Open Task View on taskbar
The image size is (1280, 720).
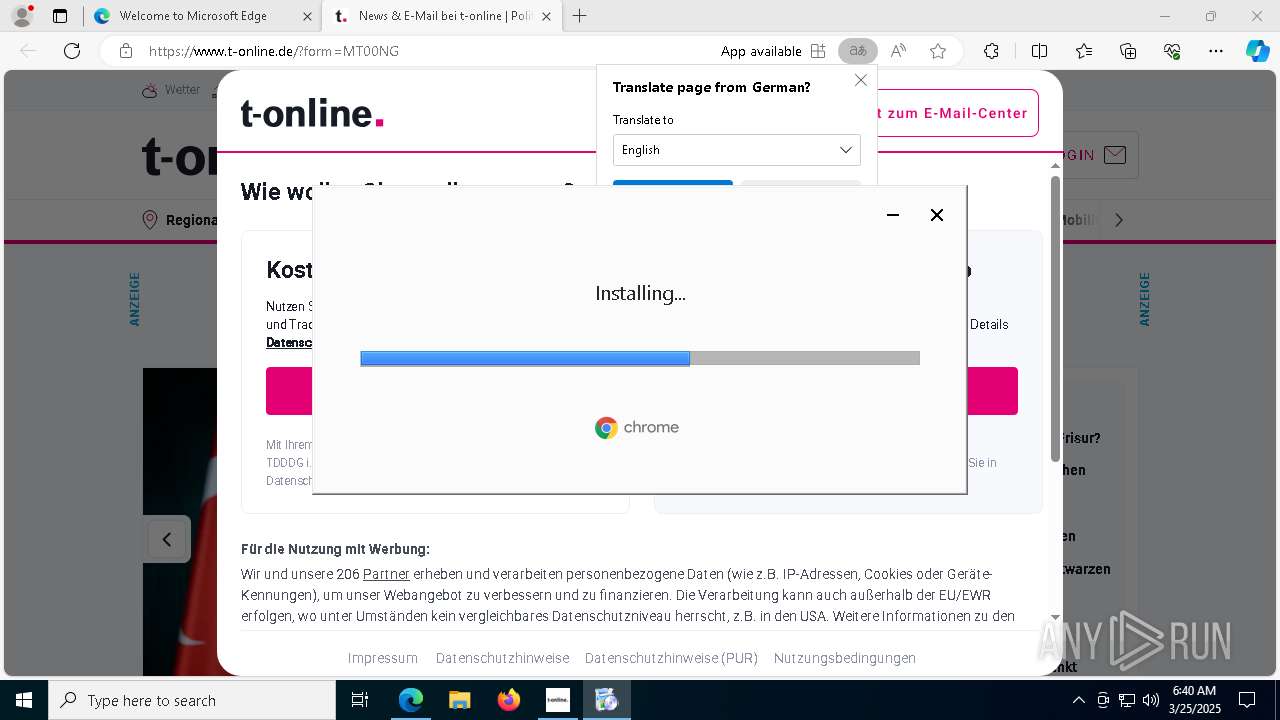point(361,700)
